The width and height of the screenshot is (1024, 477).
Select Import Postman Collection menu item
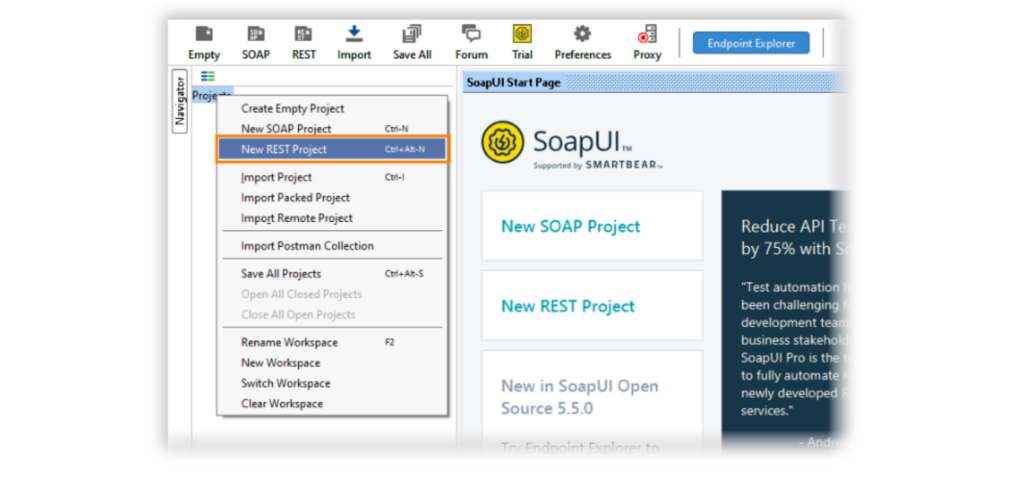(x=308, y=246)
